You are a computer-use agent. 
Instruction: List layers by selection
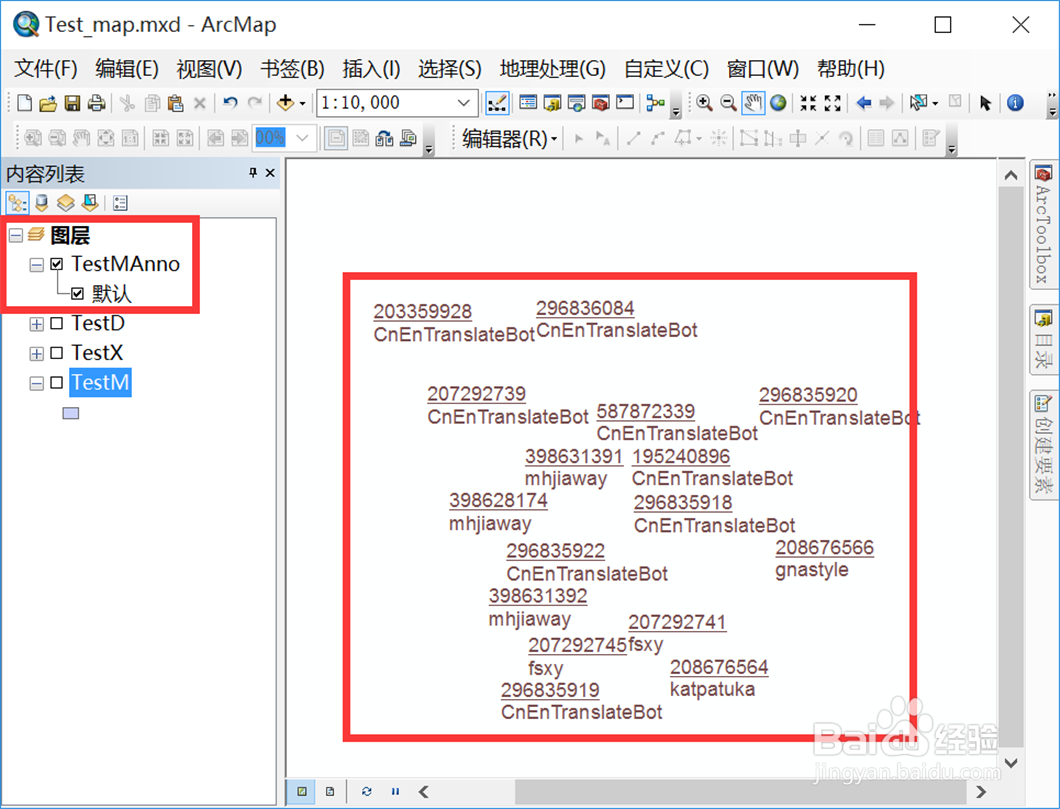click(x=90, y=203)
